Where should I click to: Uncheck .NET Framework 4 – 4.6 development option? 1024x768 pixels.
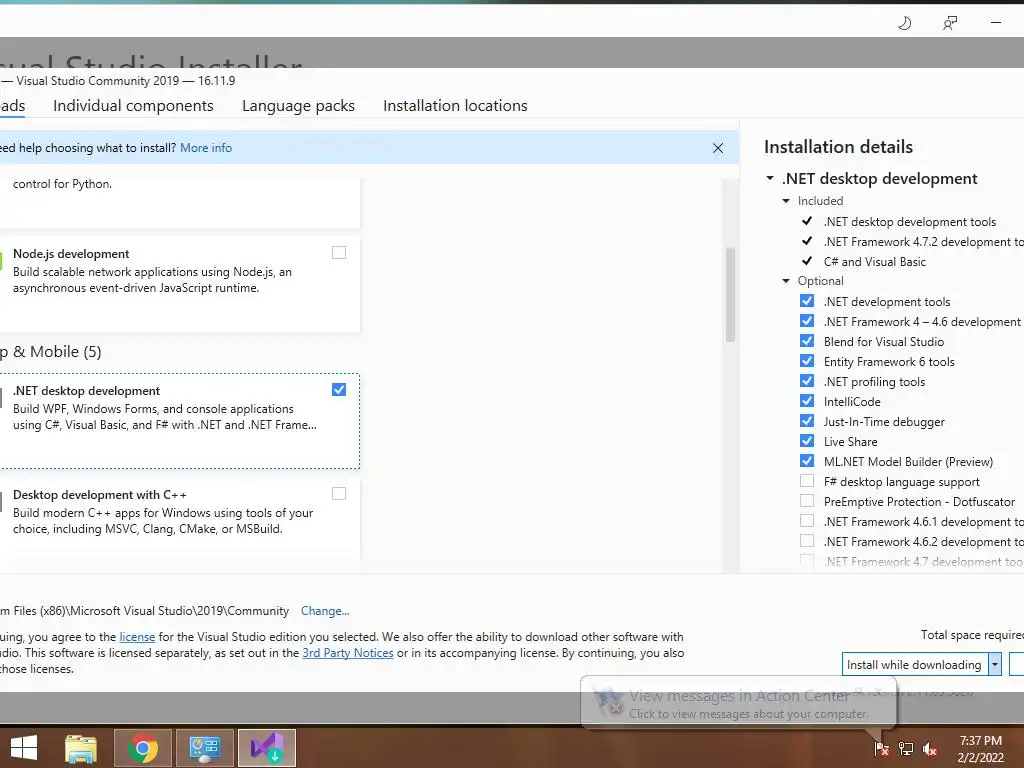pos(807,321)
